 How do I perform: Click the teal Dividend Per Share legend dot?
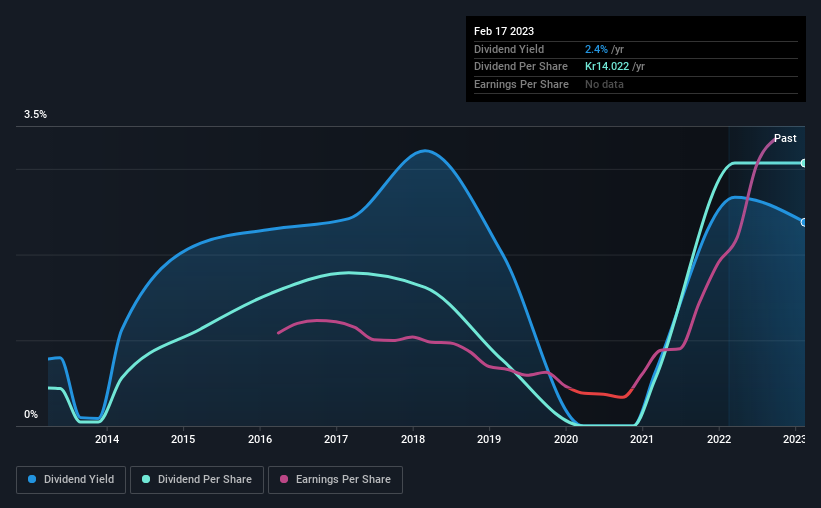pos(146,479)
